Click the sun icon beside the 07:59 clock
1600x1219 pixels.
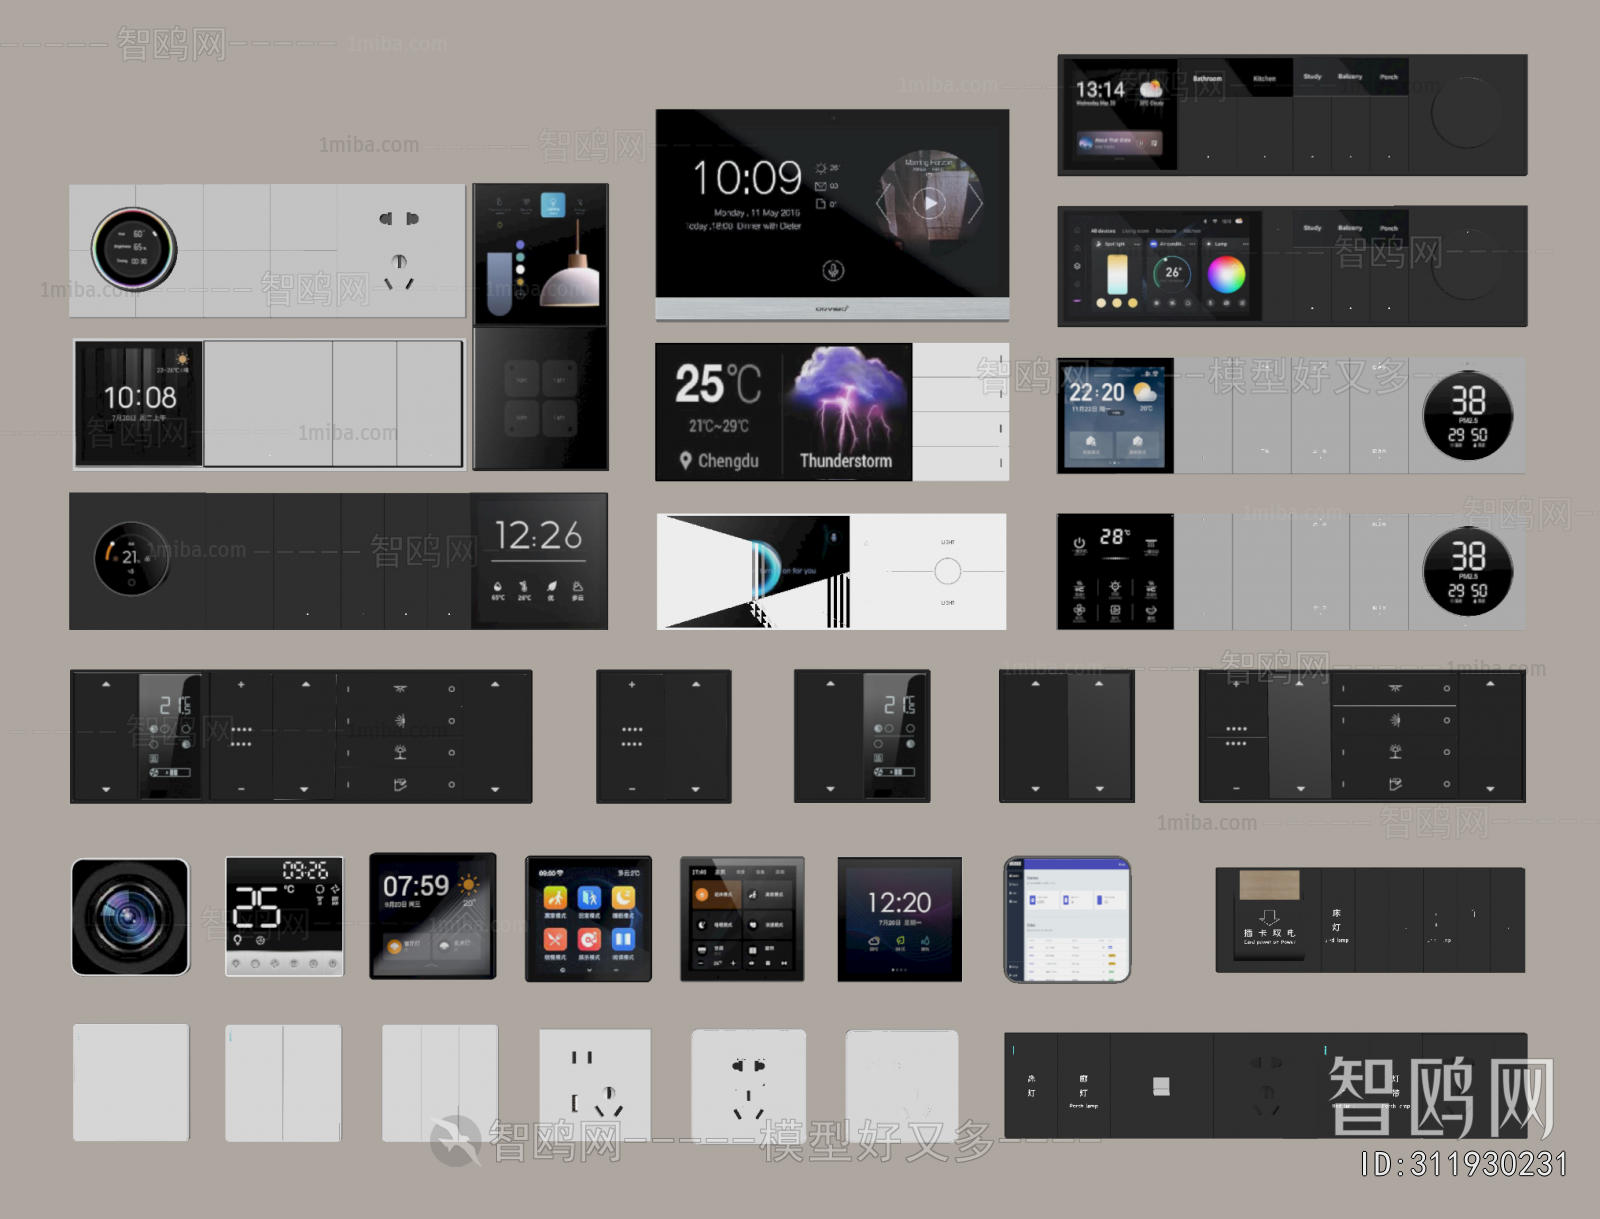pos(469,885)
